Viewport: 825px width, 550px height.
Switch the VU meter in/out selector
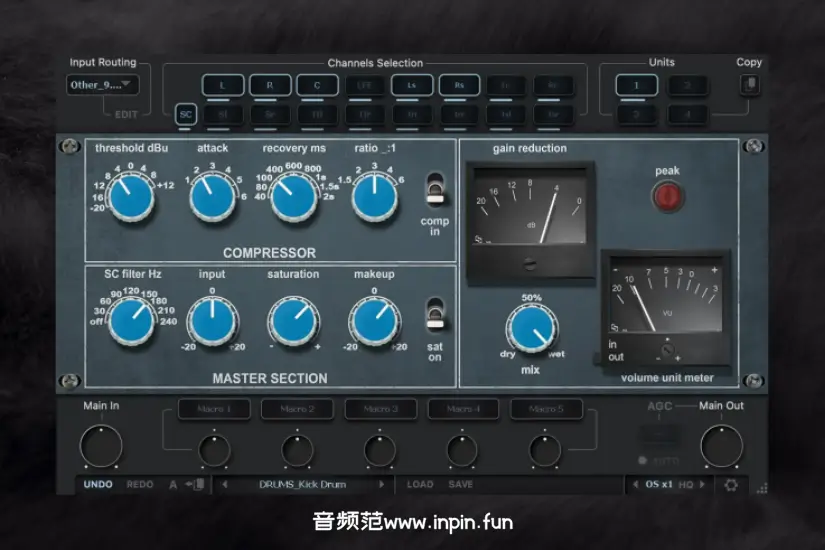point(600,358)
